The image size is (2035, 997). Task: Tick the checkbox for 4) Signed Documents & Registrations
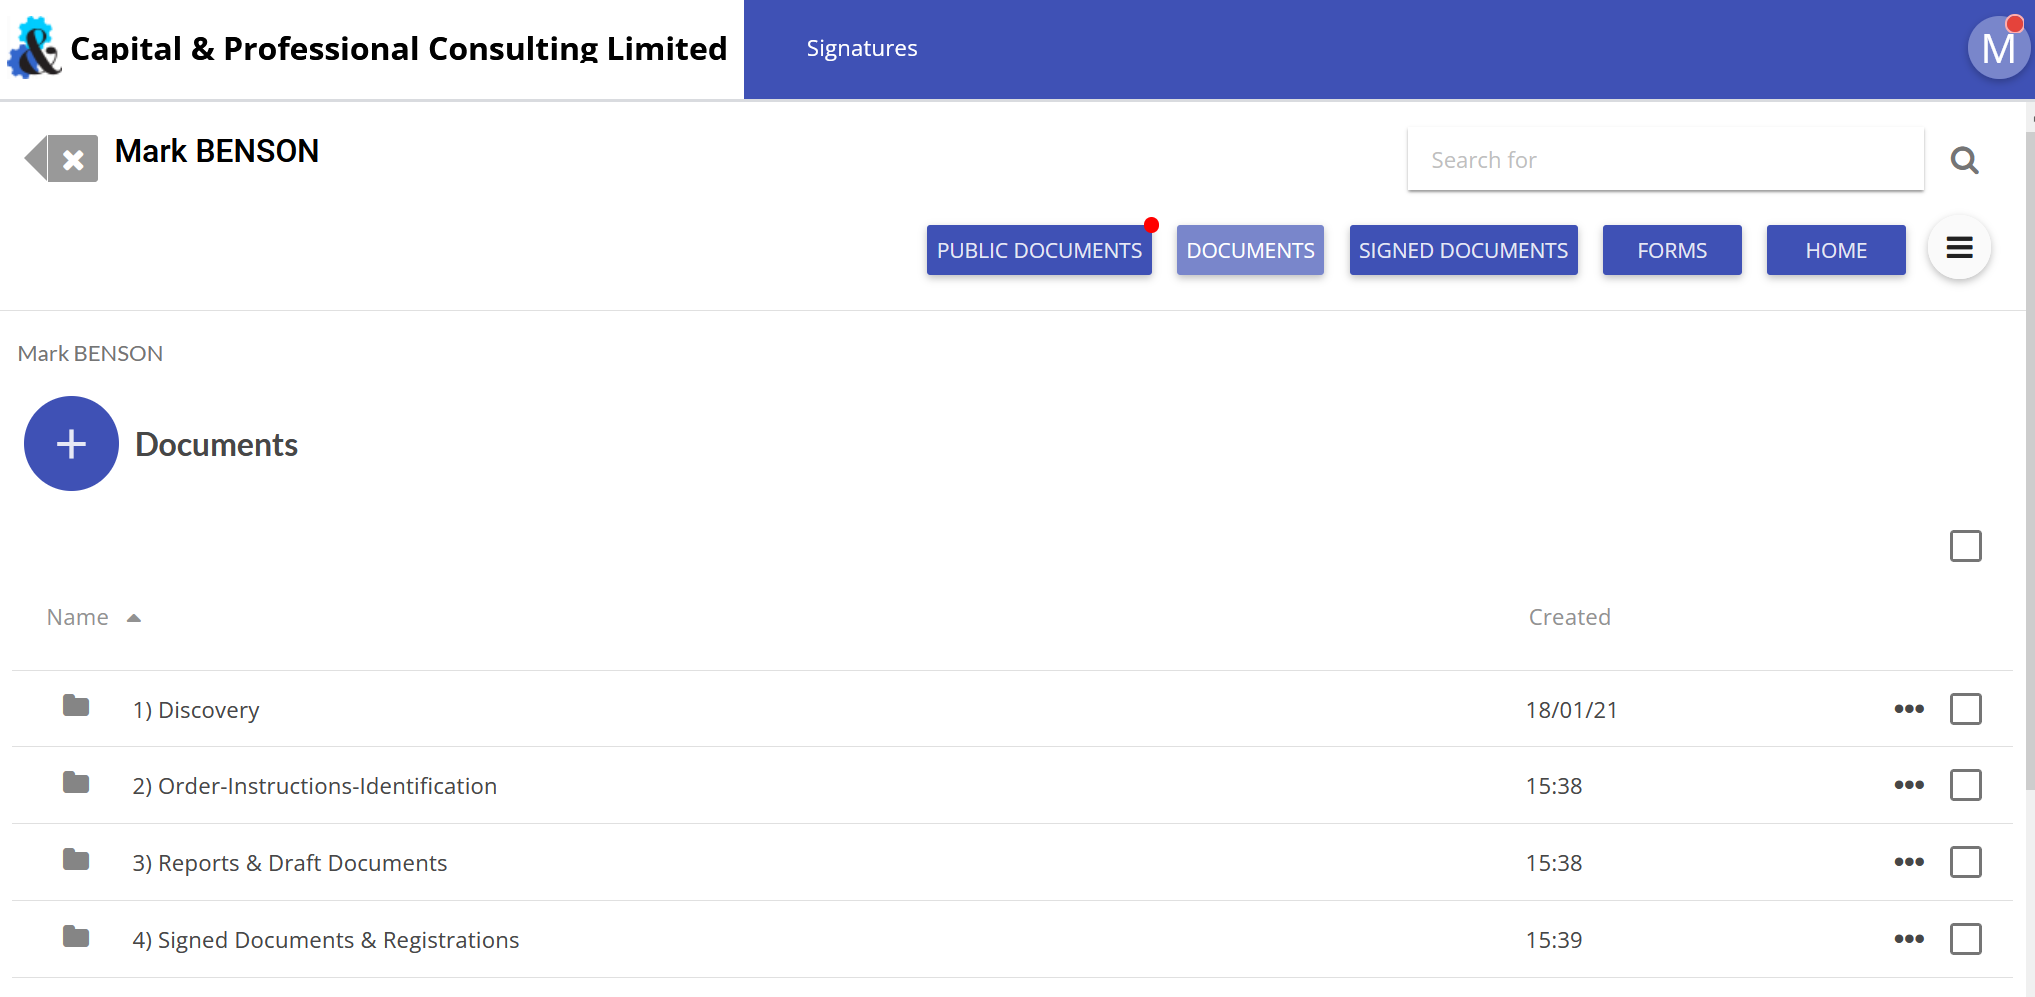click(1965, 939)
